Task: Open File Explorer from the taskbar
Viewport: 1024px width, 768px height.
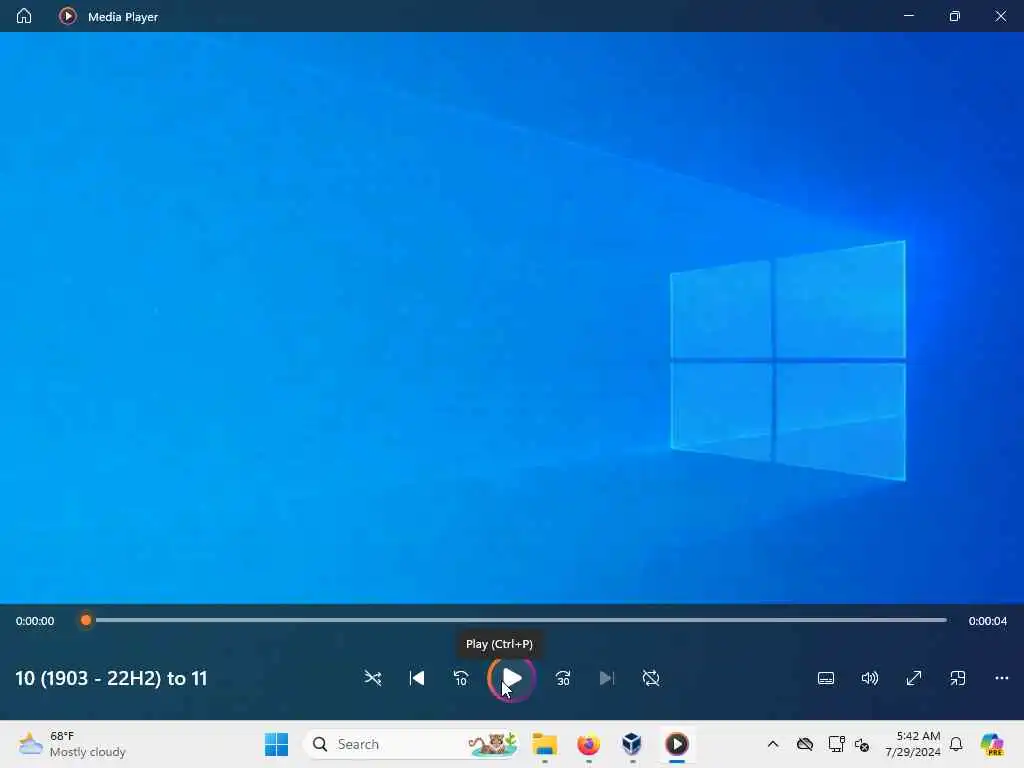Action: coord(544,744)
